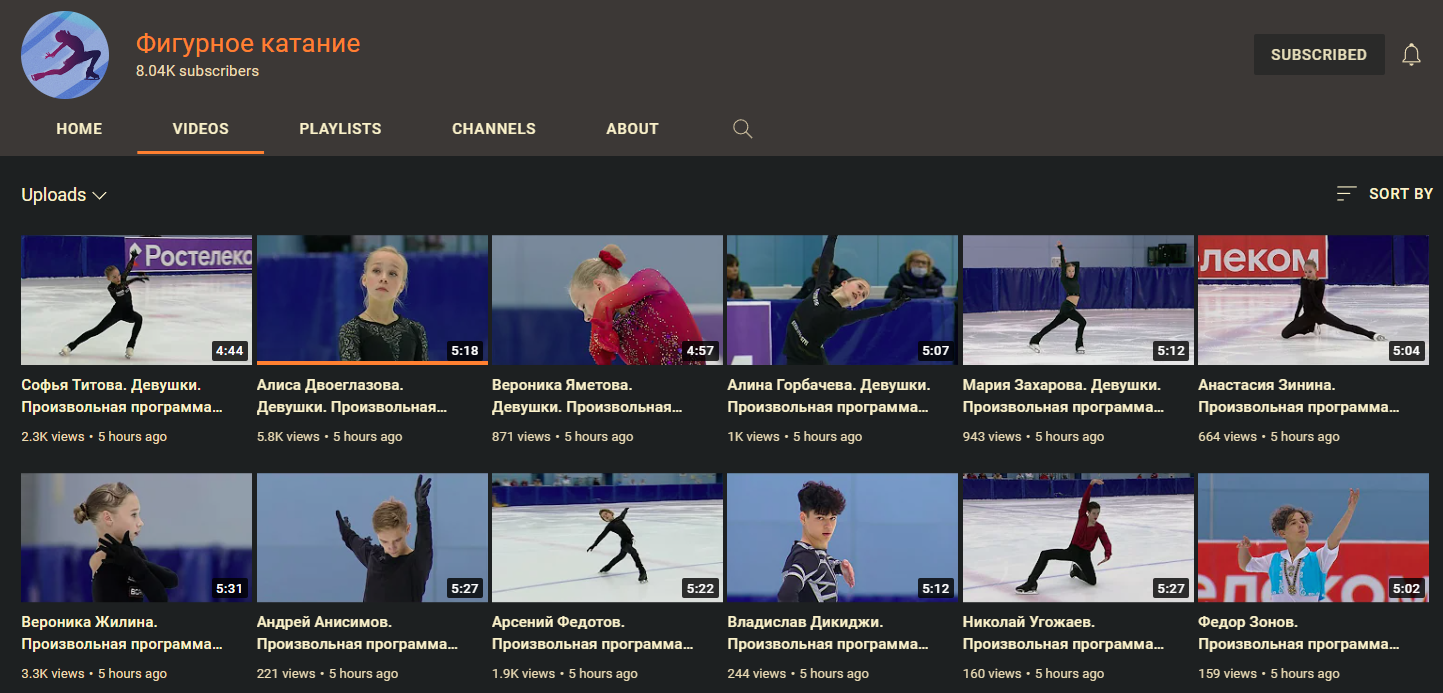This screenshot has width=1443, height=693.
Task: Expand the Uploads dropdown
Action: pos(64,195)
